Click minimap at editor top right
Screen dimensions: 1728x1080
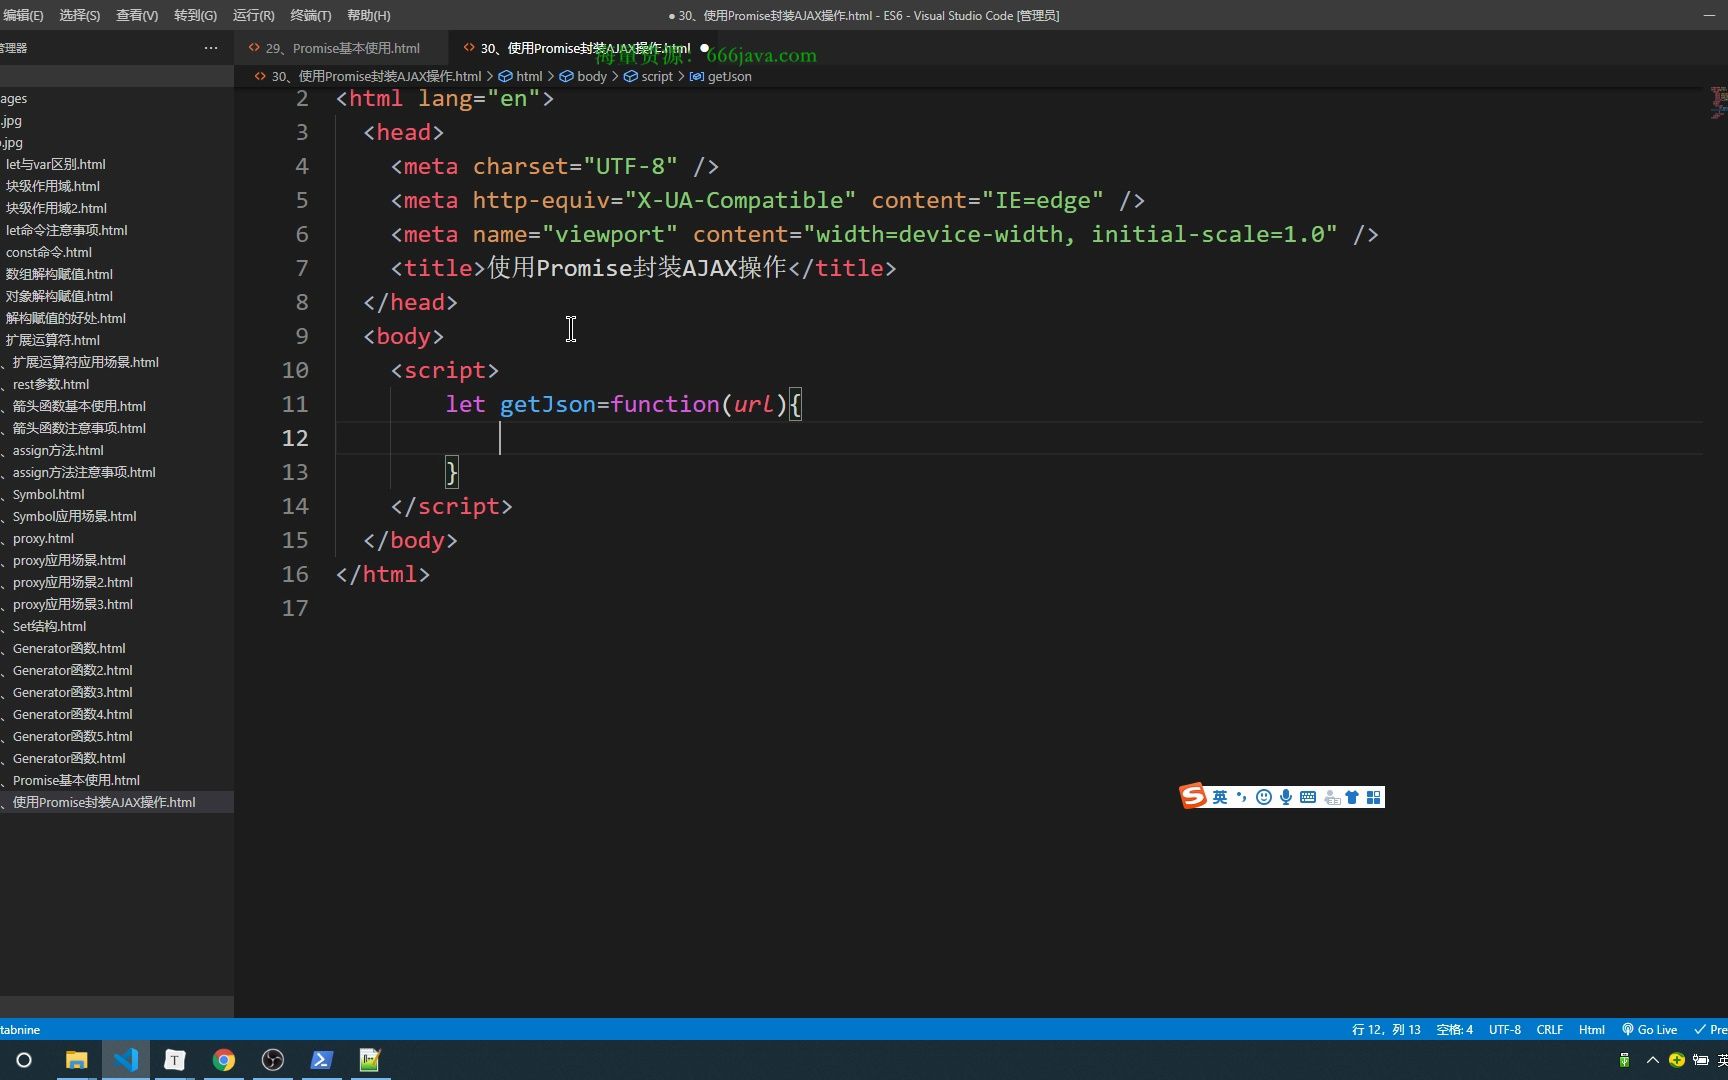pyautogui.click(x=1717, y=102)
